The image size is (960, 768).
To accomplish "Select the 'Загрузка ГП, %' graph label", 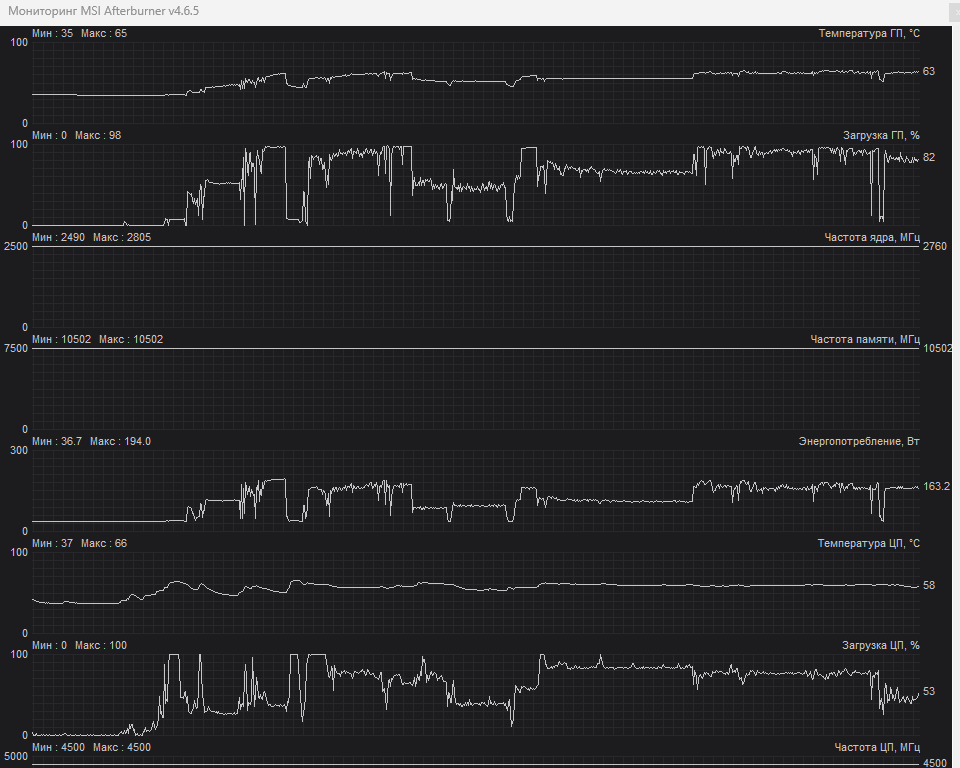I will pos(881,135).
